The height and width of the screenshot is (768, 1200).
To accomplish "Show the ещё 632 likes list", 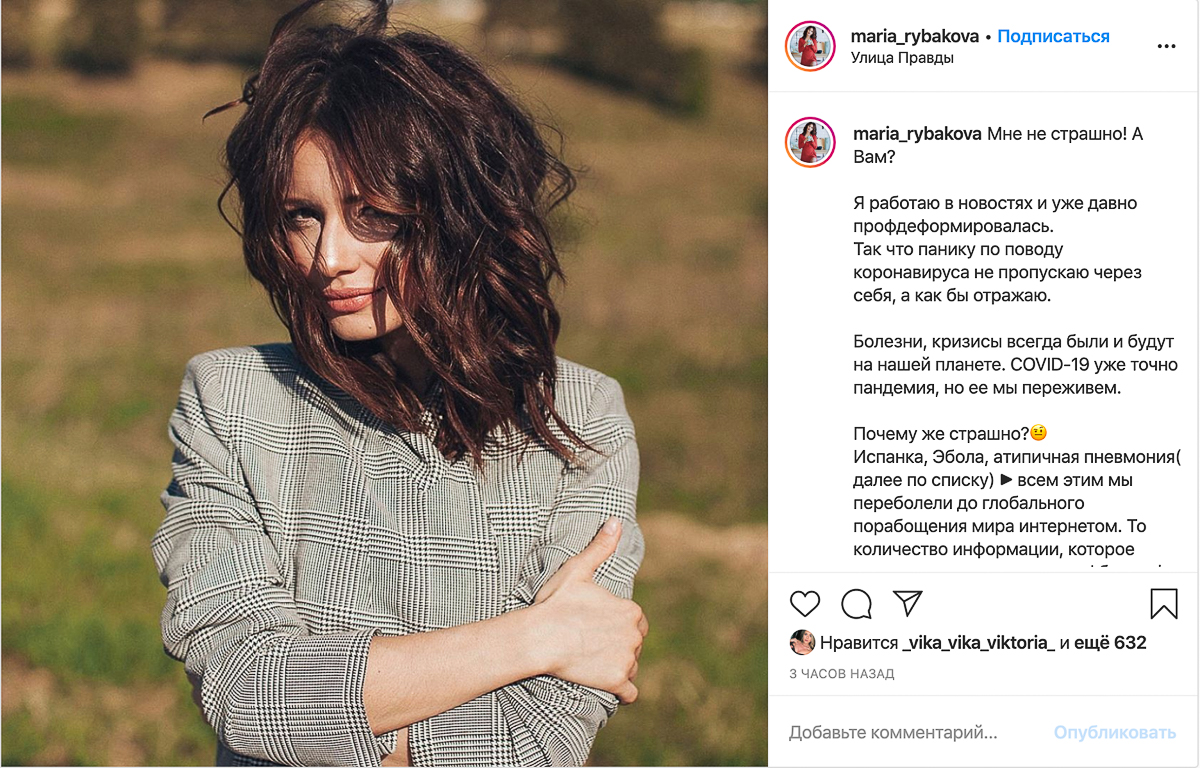I will (1111, 643).
